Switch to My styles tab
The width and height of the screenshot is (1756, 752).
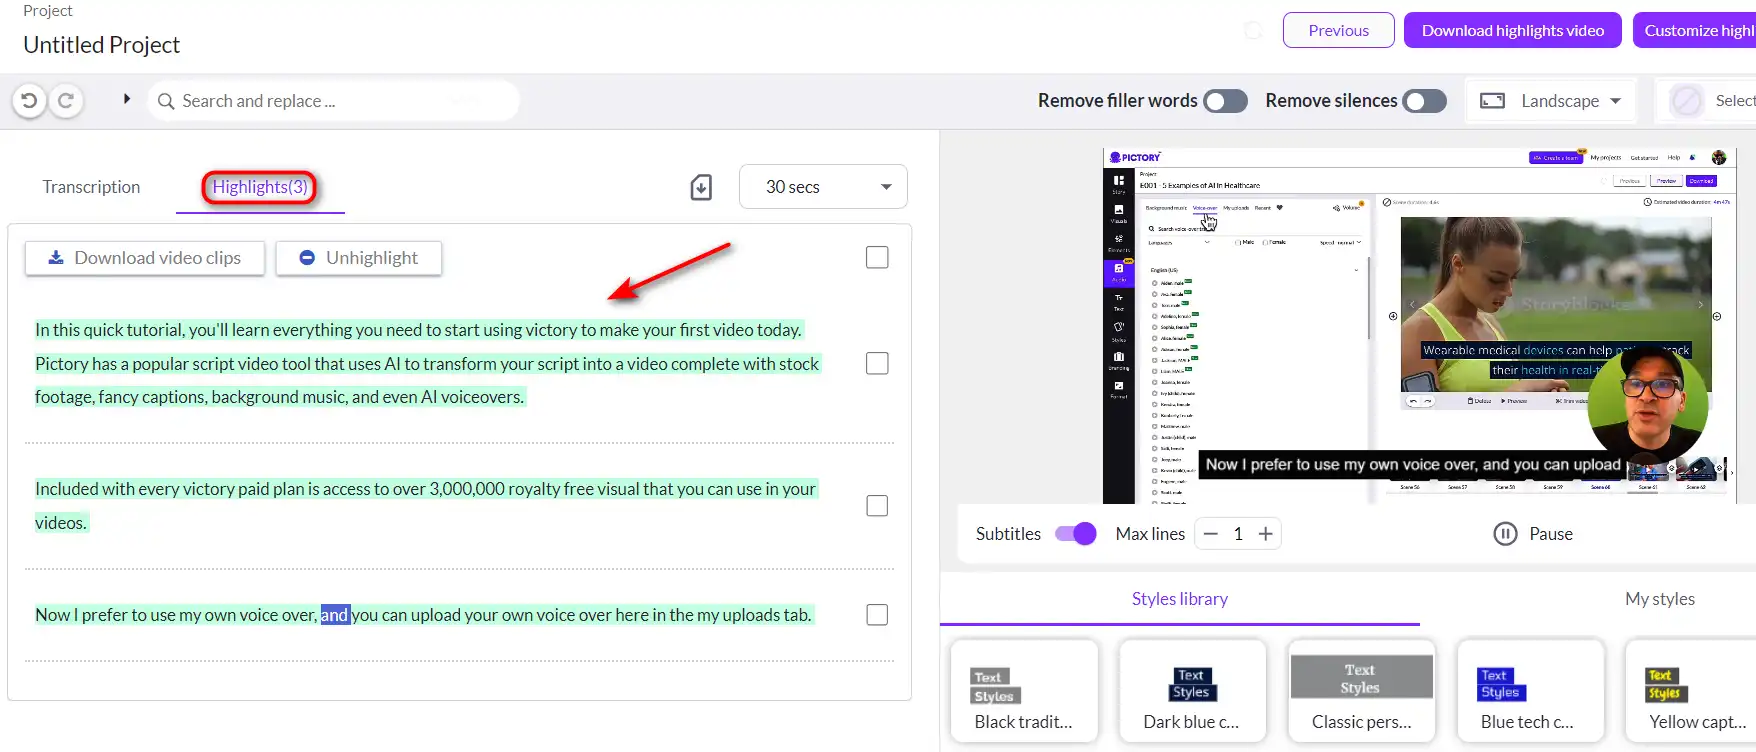[x=1660, y=599]
